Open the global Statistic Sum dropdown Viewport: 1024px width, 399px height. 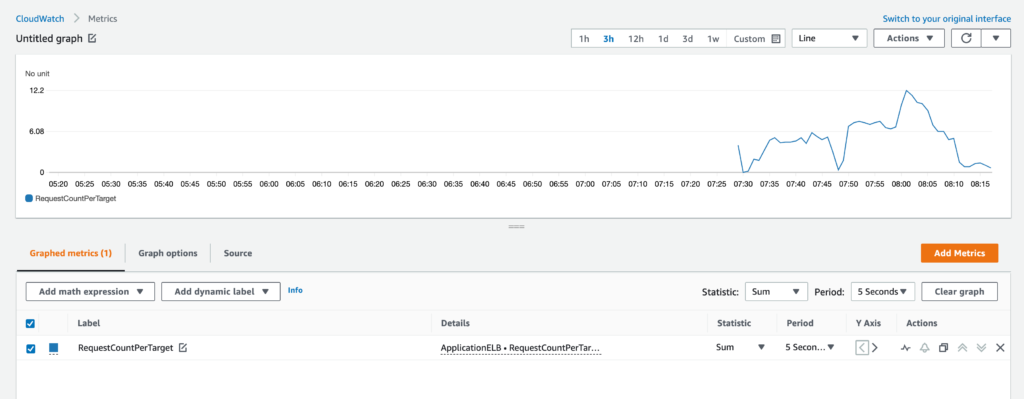(776, 291)
